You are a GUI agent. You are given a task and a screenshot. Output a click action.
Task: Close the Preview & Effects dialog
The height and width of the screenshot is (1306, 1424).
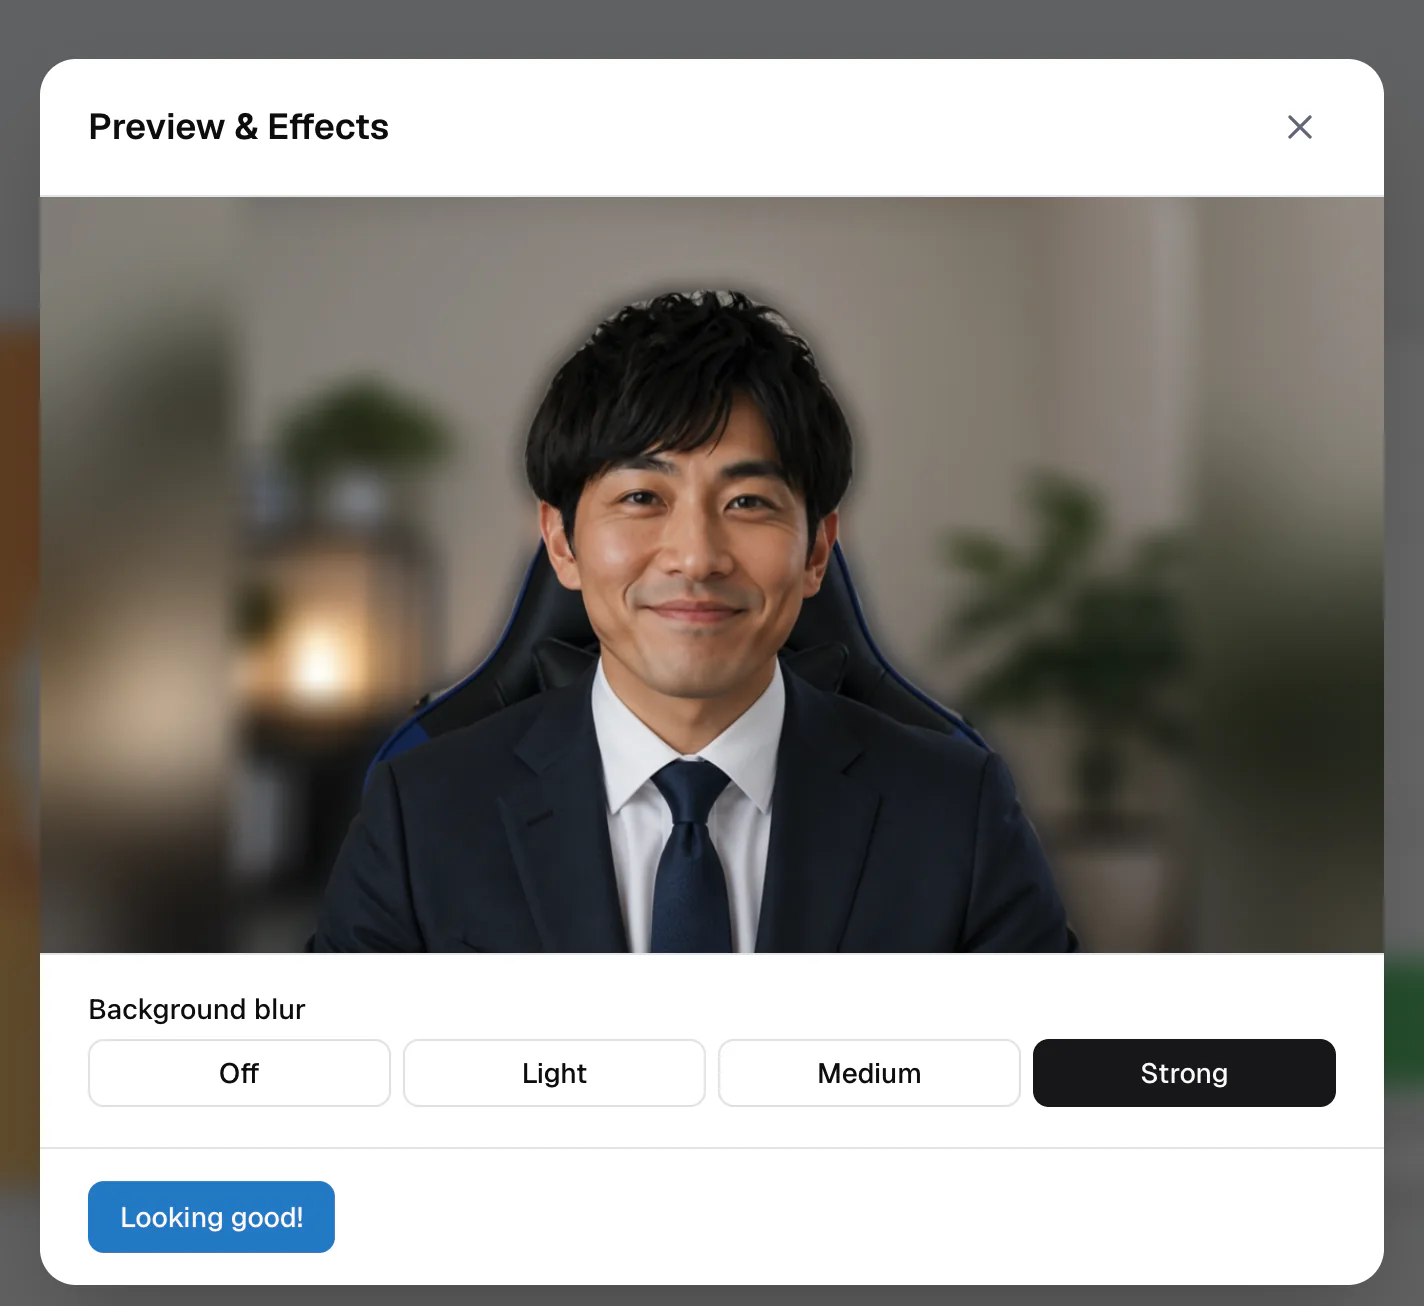click(x=1299, y=127)
